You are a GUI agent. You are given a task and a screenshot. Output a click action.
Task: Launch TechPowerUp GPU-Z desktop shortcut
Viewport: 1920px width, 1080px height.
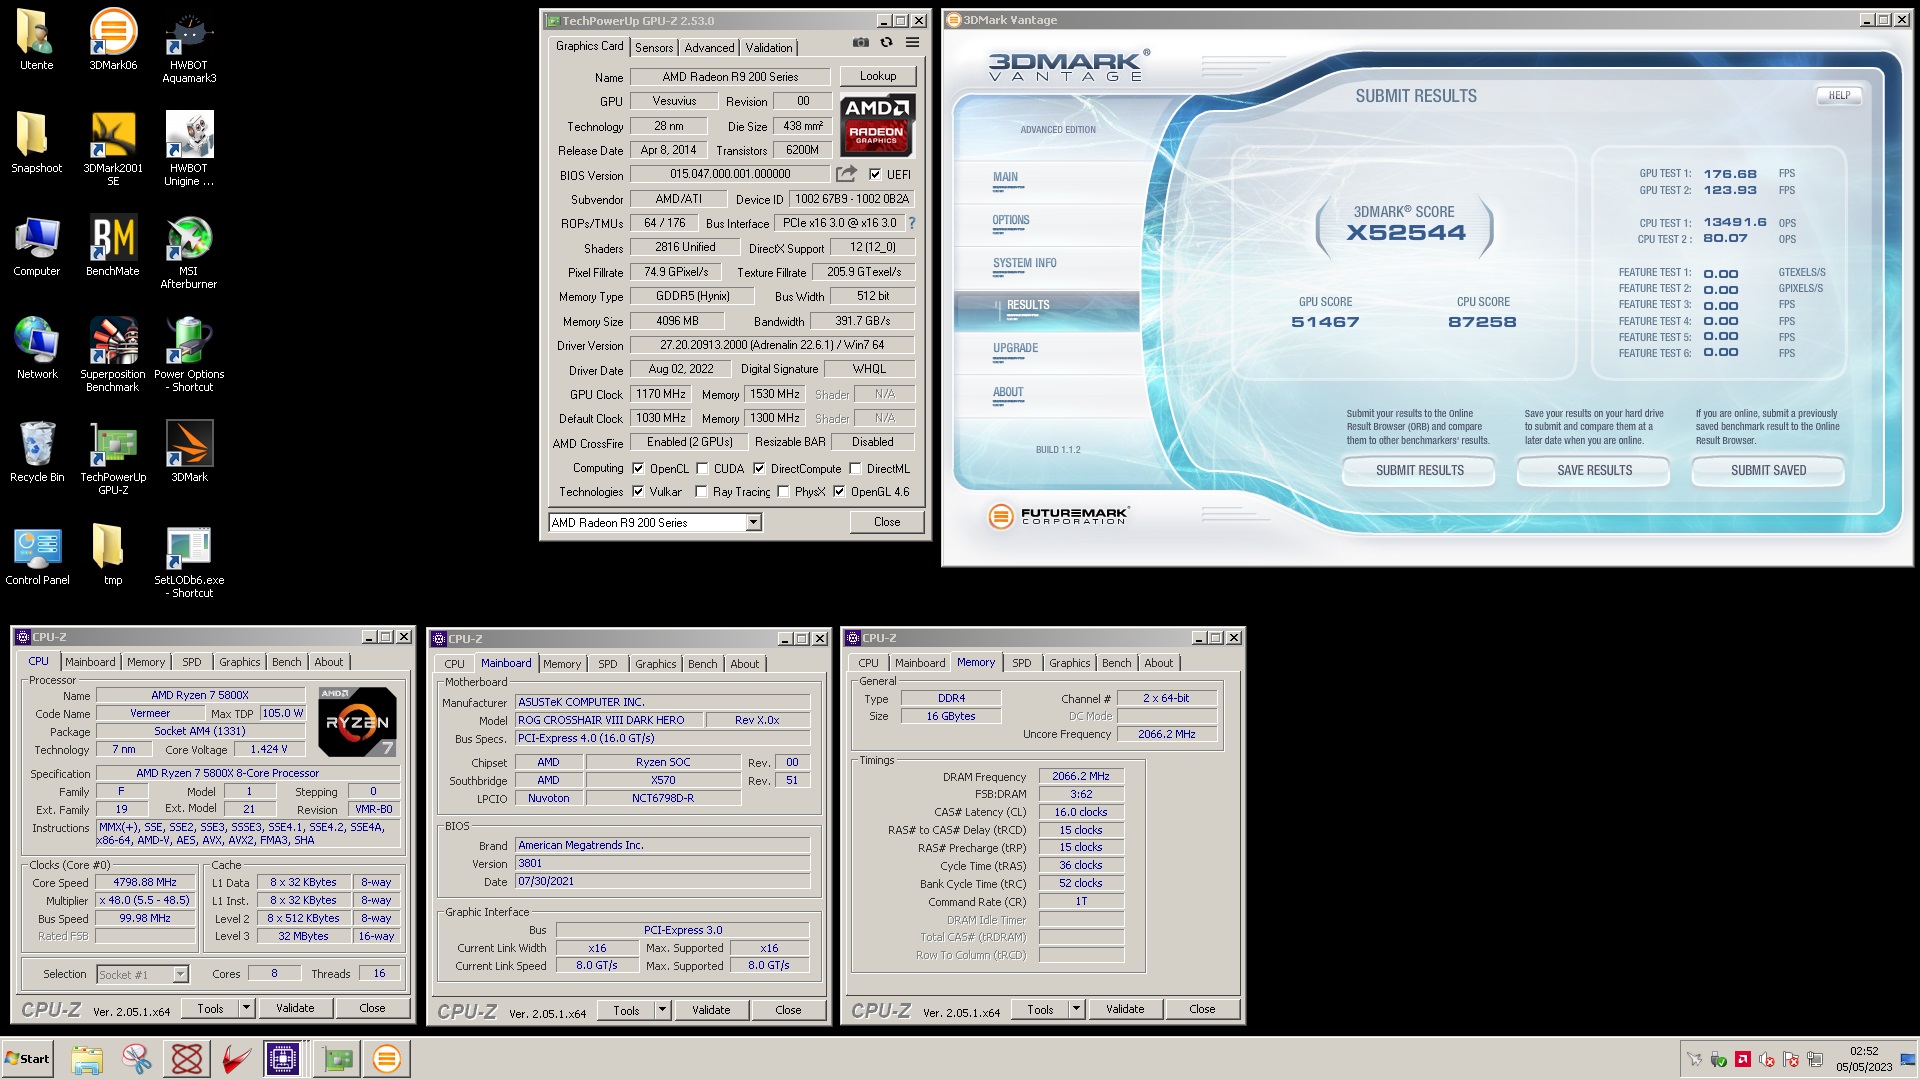[x=113, y=458]
